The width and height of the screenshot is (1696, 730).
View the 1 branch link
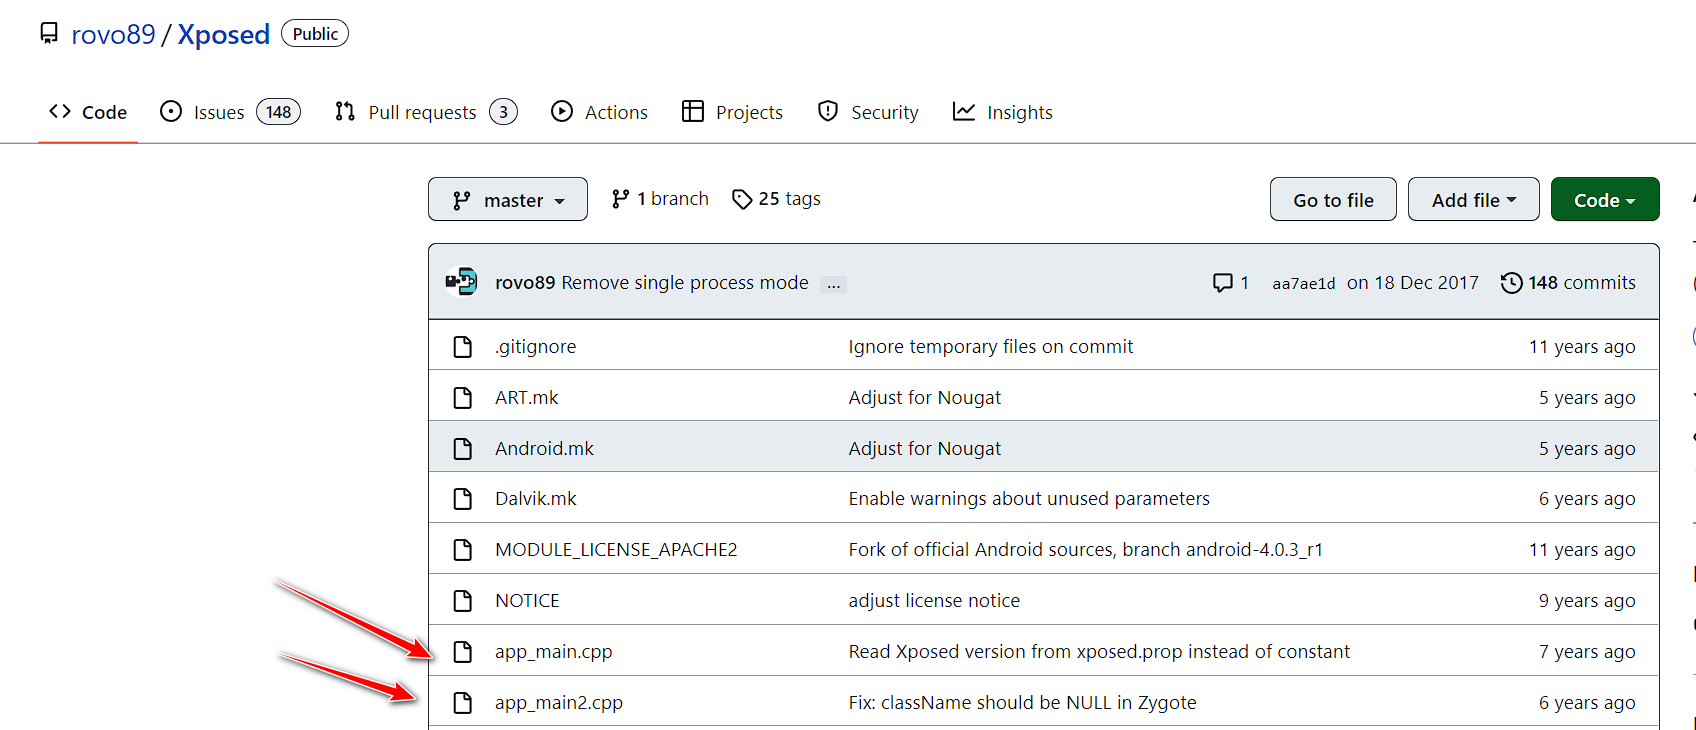(x=660, y=199)
